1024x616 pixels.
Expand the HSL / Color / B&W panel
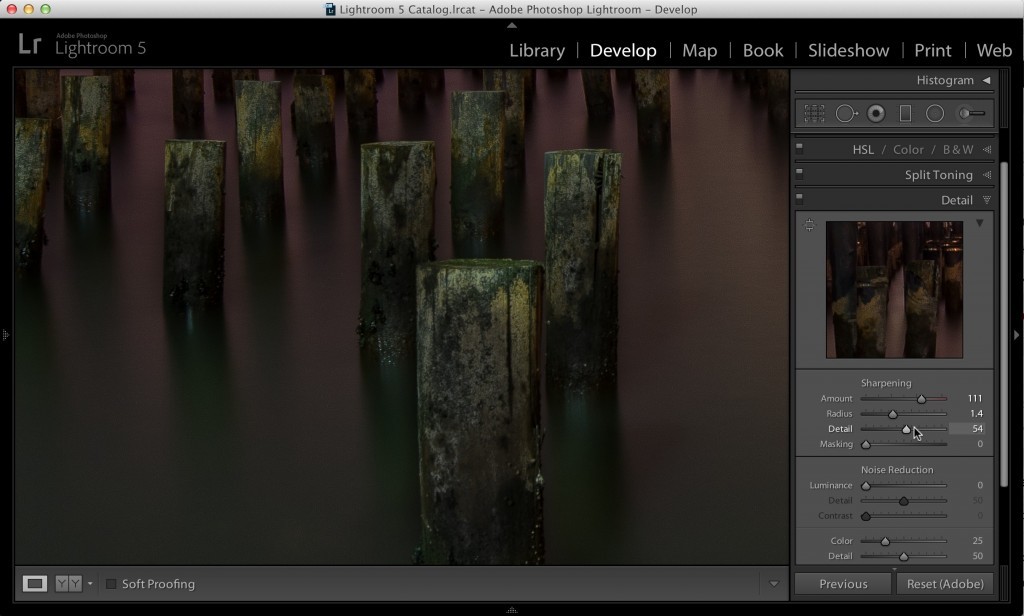(x=987, y=150)
